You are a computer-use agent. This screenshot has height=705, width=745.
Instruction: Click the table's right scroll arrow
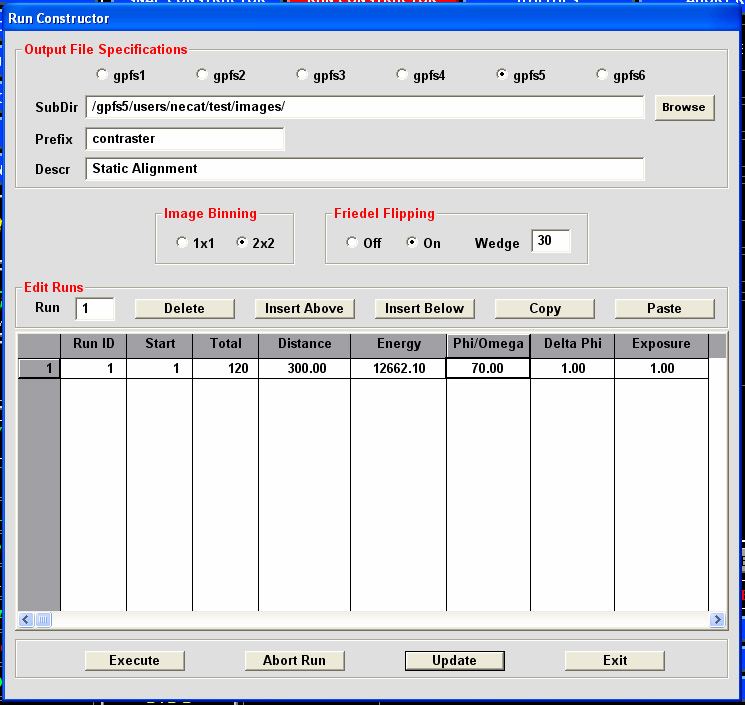coord(717,620)
